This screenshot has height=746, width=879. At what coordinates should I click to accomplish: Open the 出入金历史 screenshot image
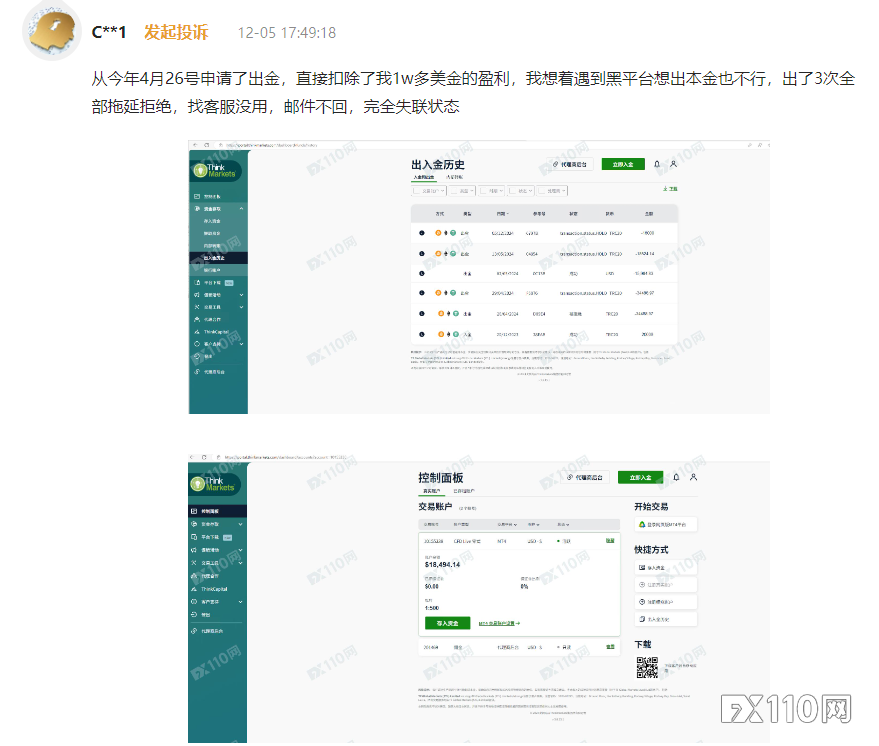tap(479, 277)
